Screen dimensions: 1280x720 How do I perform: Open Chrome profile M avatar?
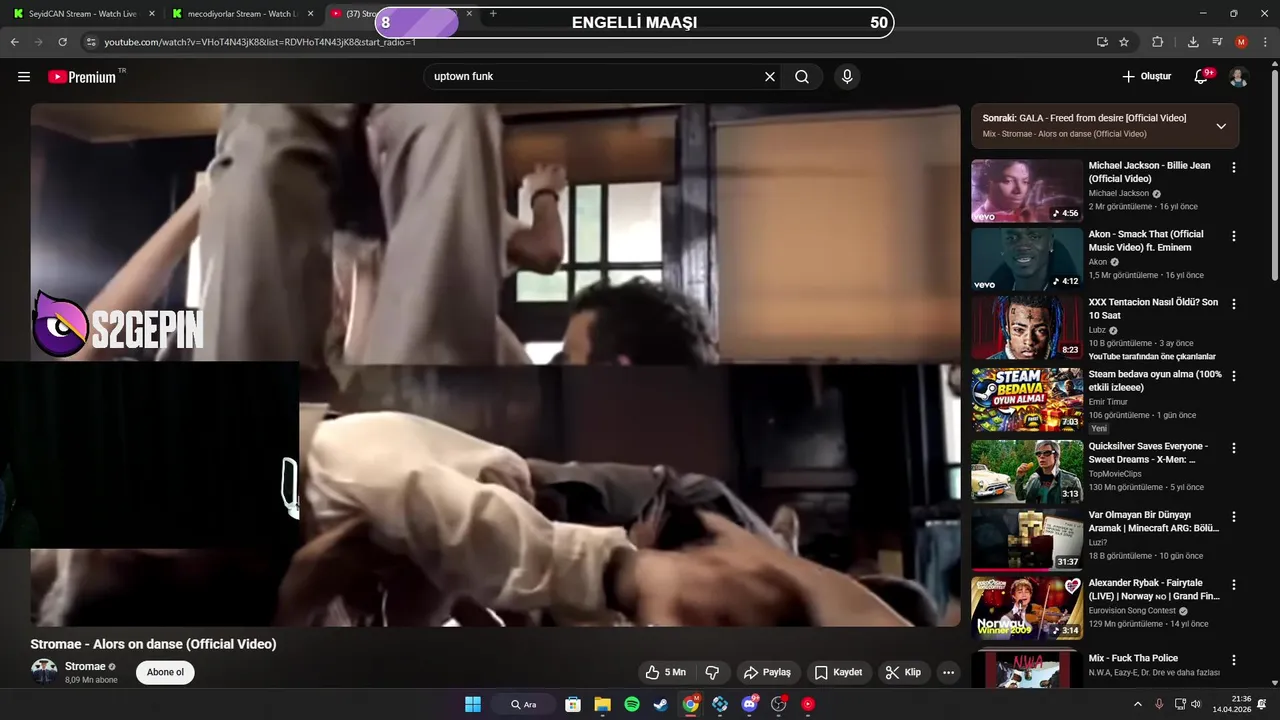click(1241, 42)
